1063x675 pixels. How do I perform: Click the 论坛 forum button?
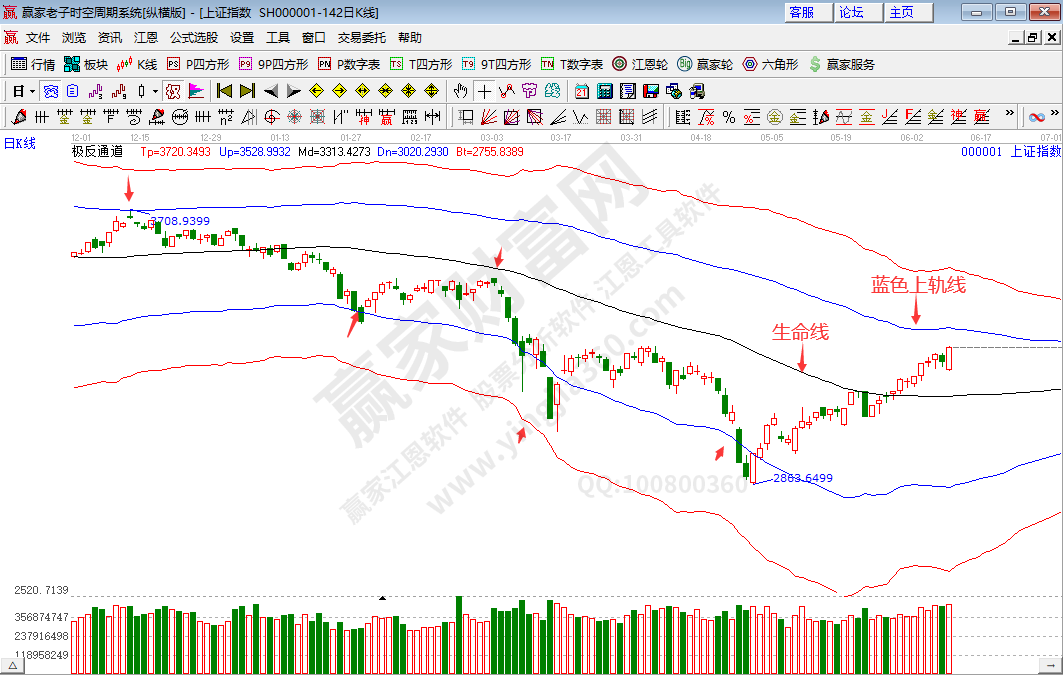pyautogui.click(x=852, y=12)
